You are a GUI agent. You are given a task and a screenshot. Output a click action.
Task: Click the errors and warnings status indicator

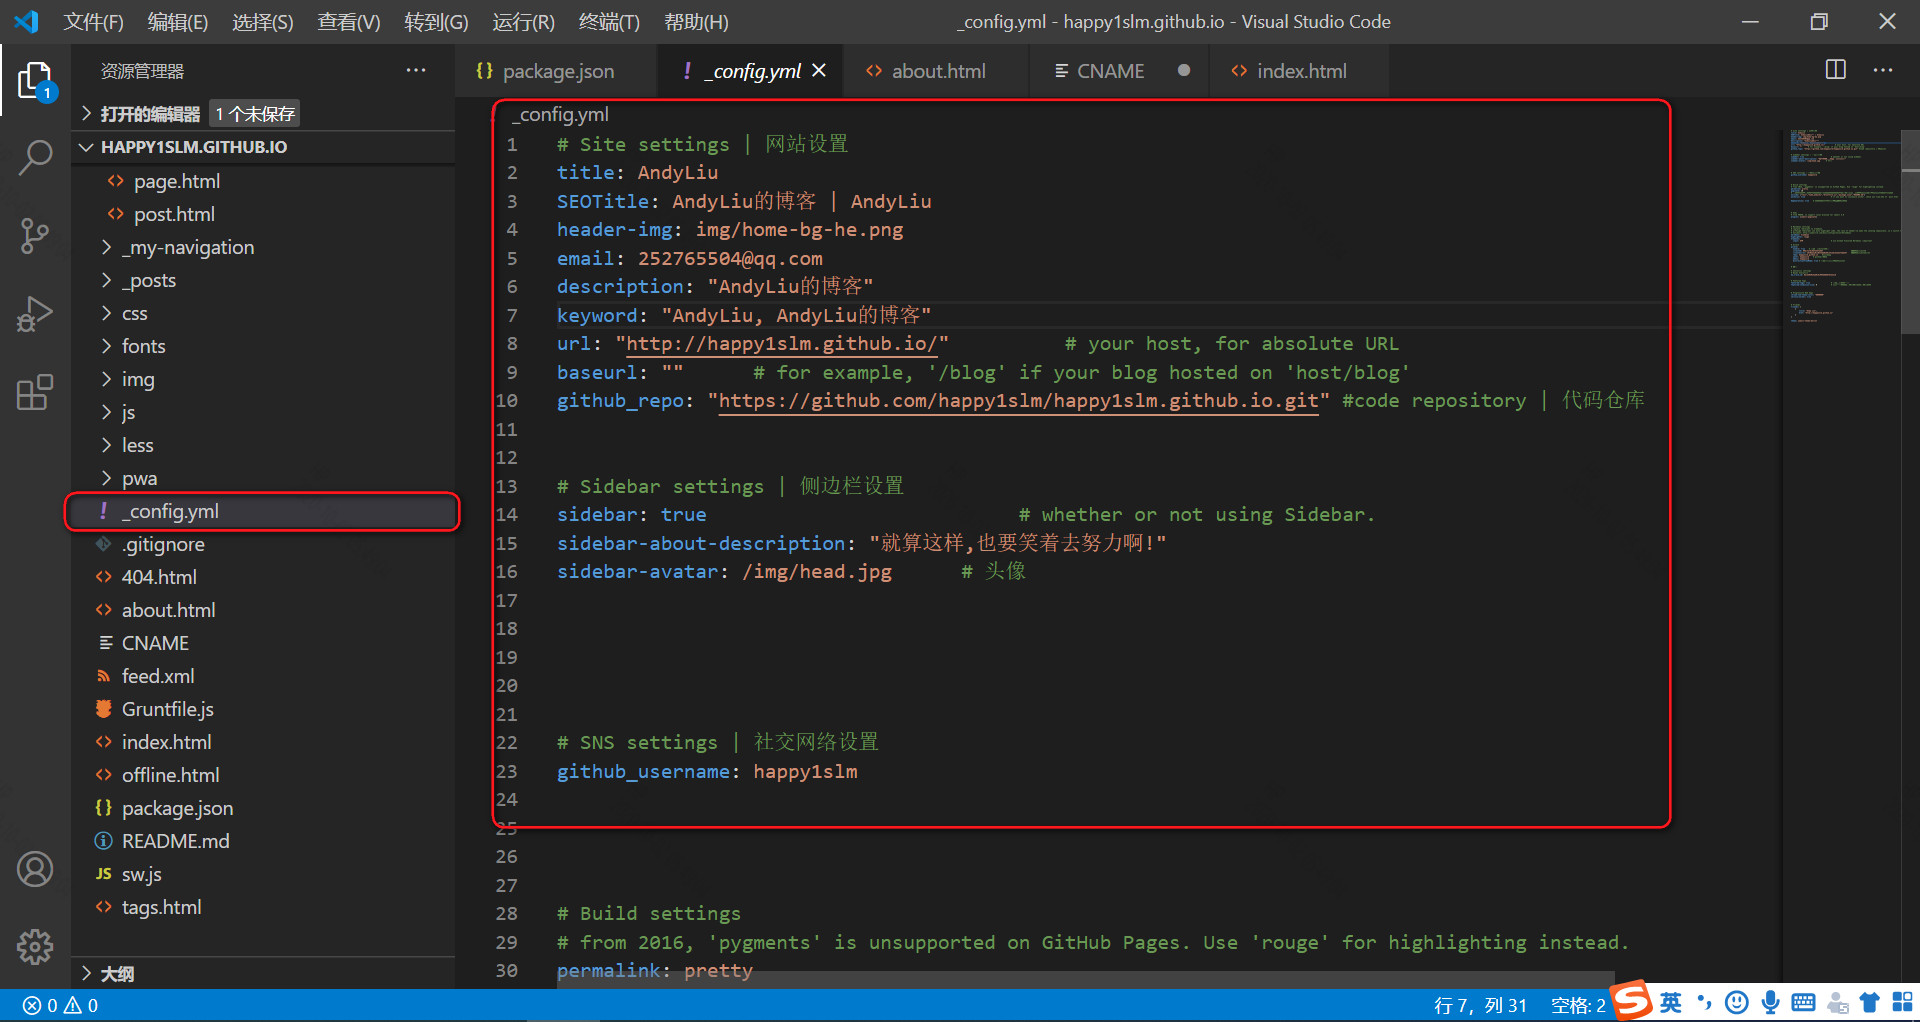point(60,1005)
